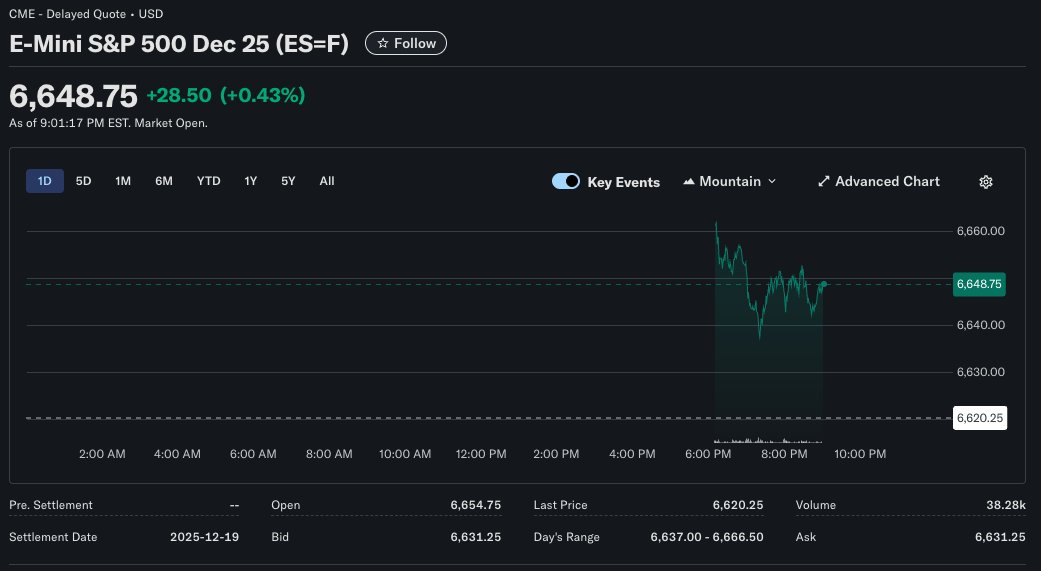Click the expand arrows icon beside Advanced Chart
Viewport: 1041px width, 571px height.
pyautogui.click(x=824, y=181)
